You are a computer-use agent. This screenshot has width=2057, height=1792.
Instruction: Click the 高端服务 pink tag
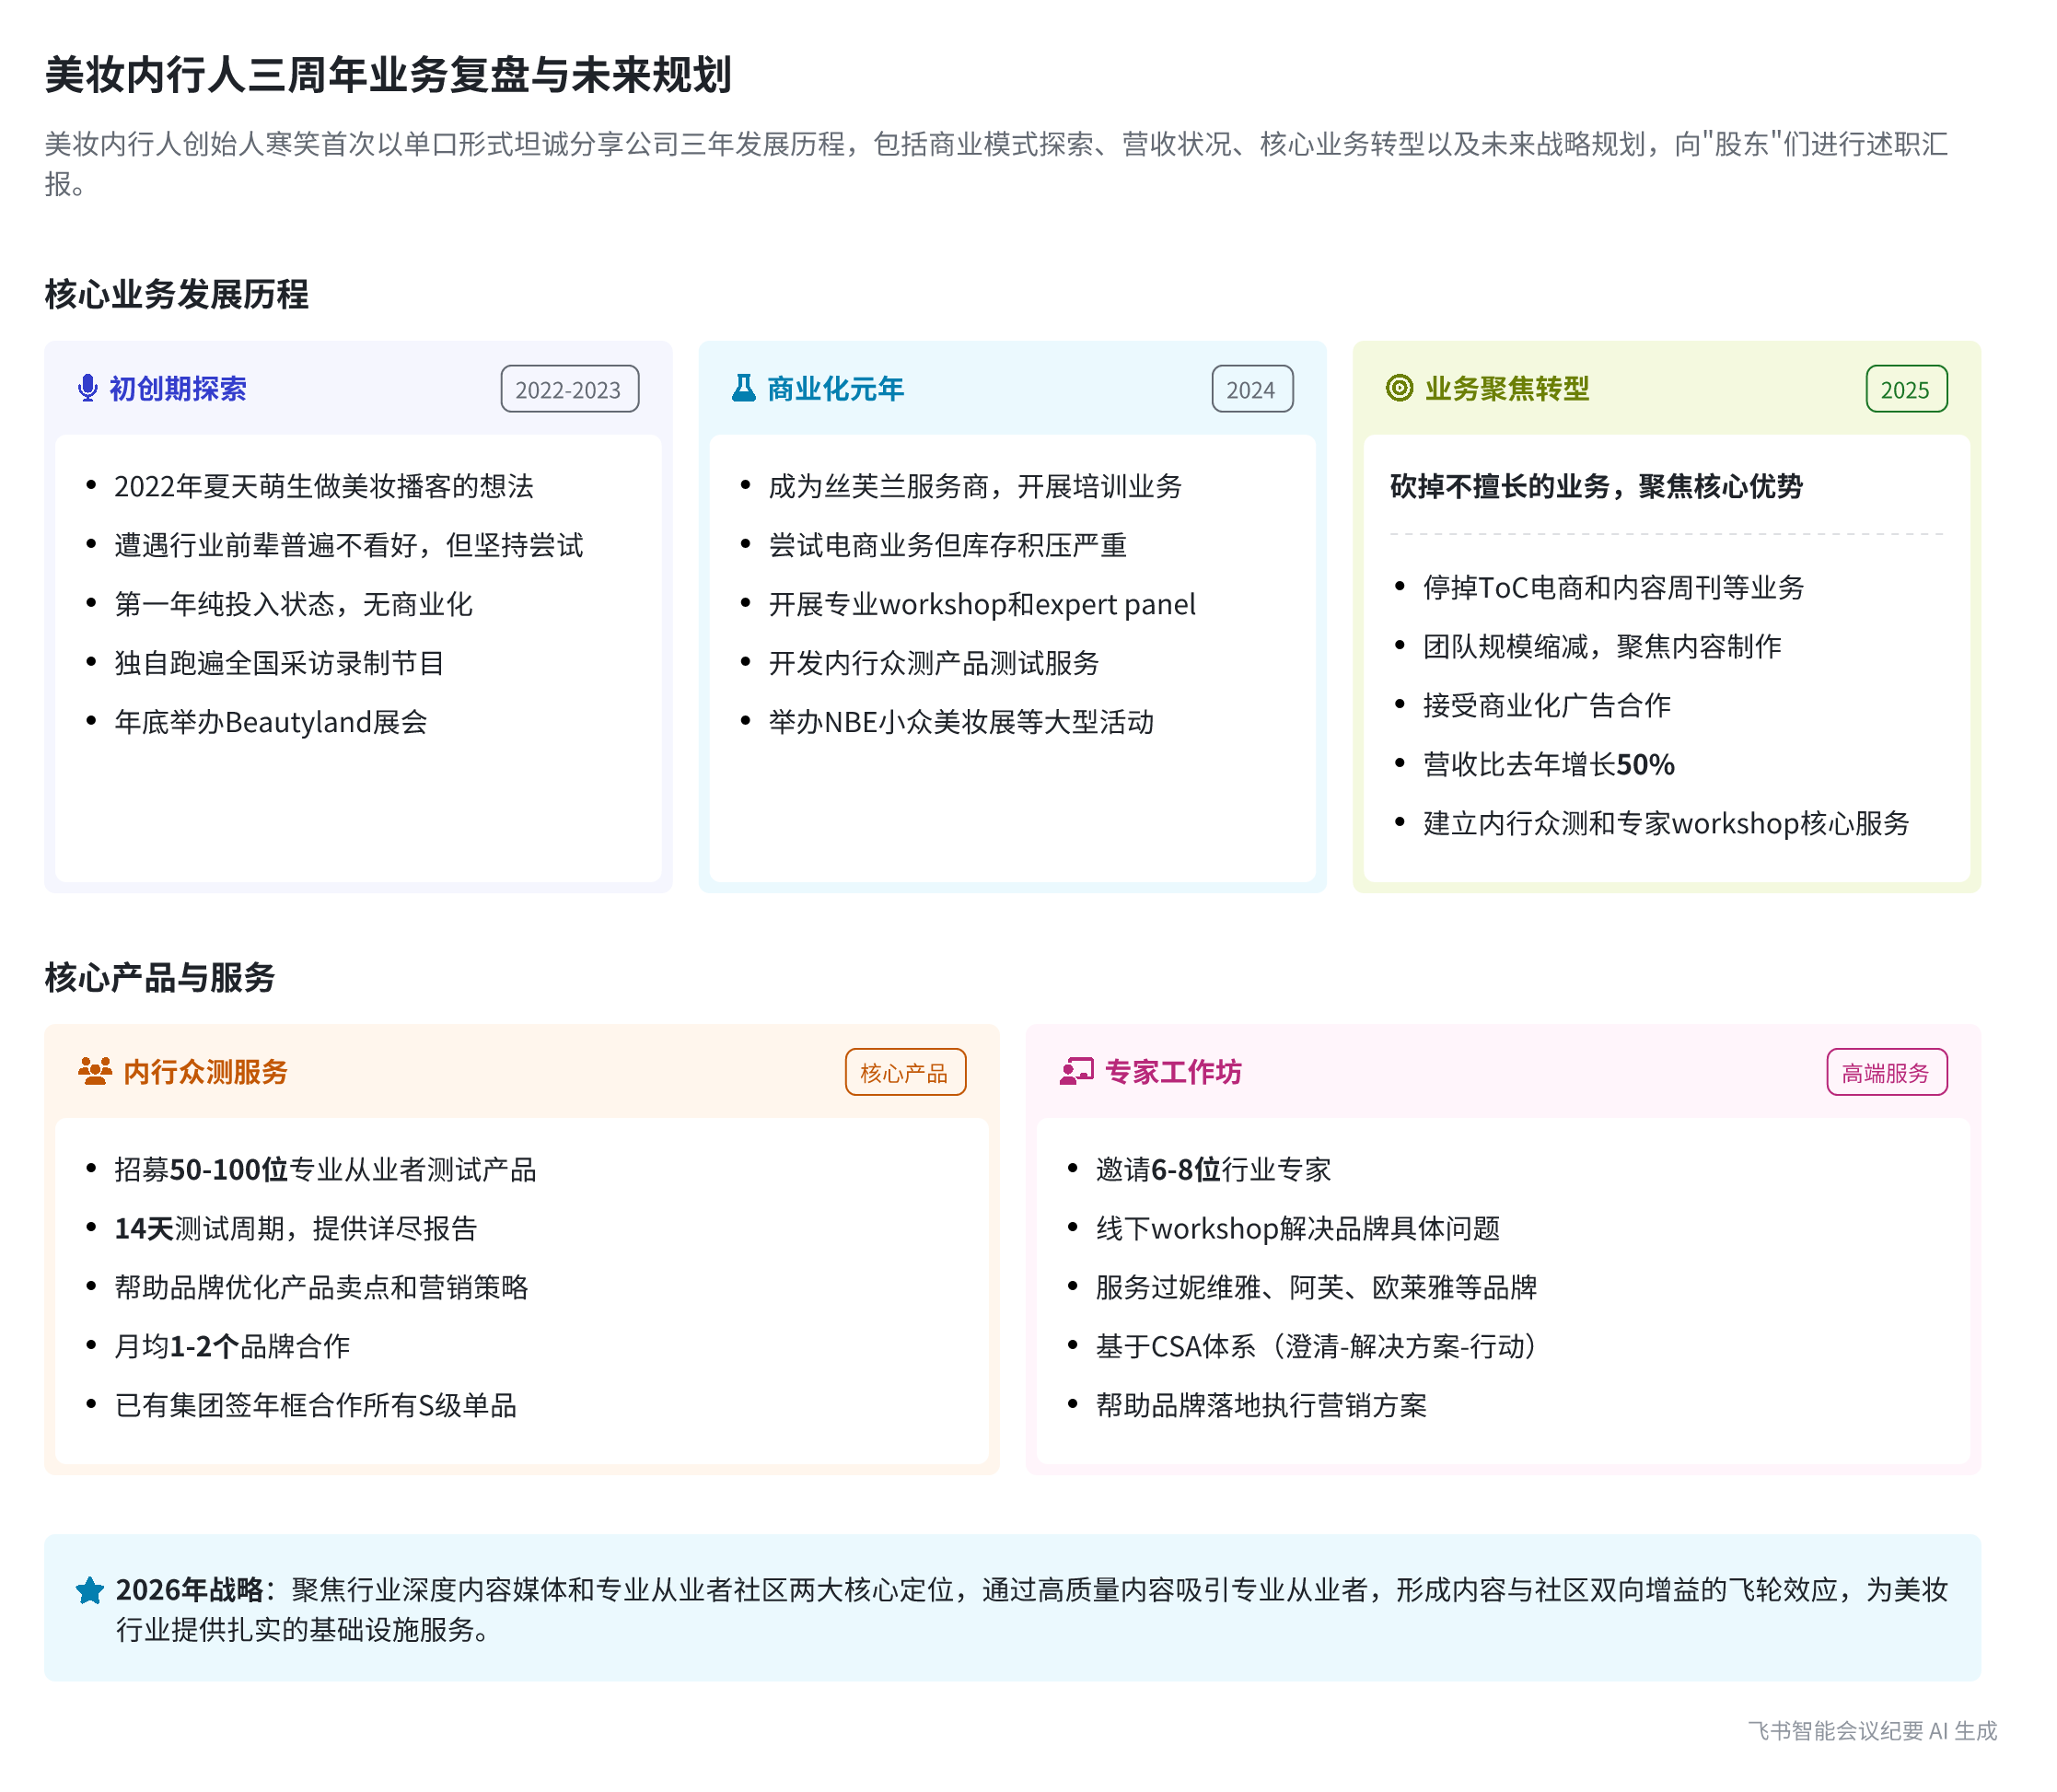click(x=1886, y=1073)
